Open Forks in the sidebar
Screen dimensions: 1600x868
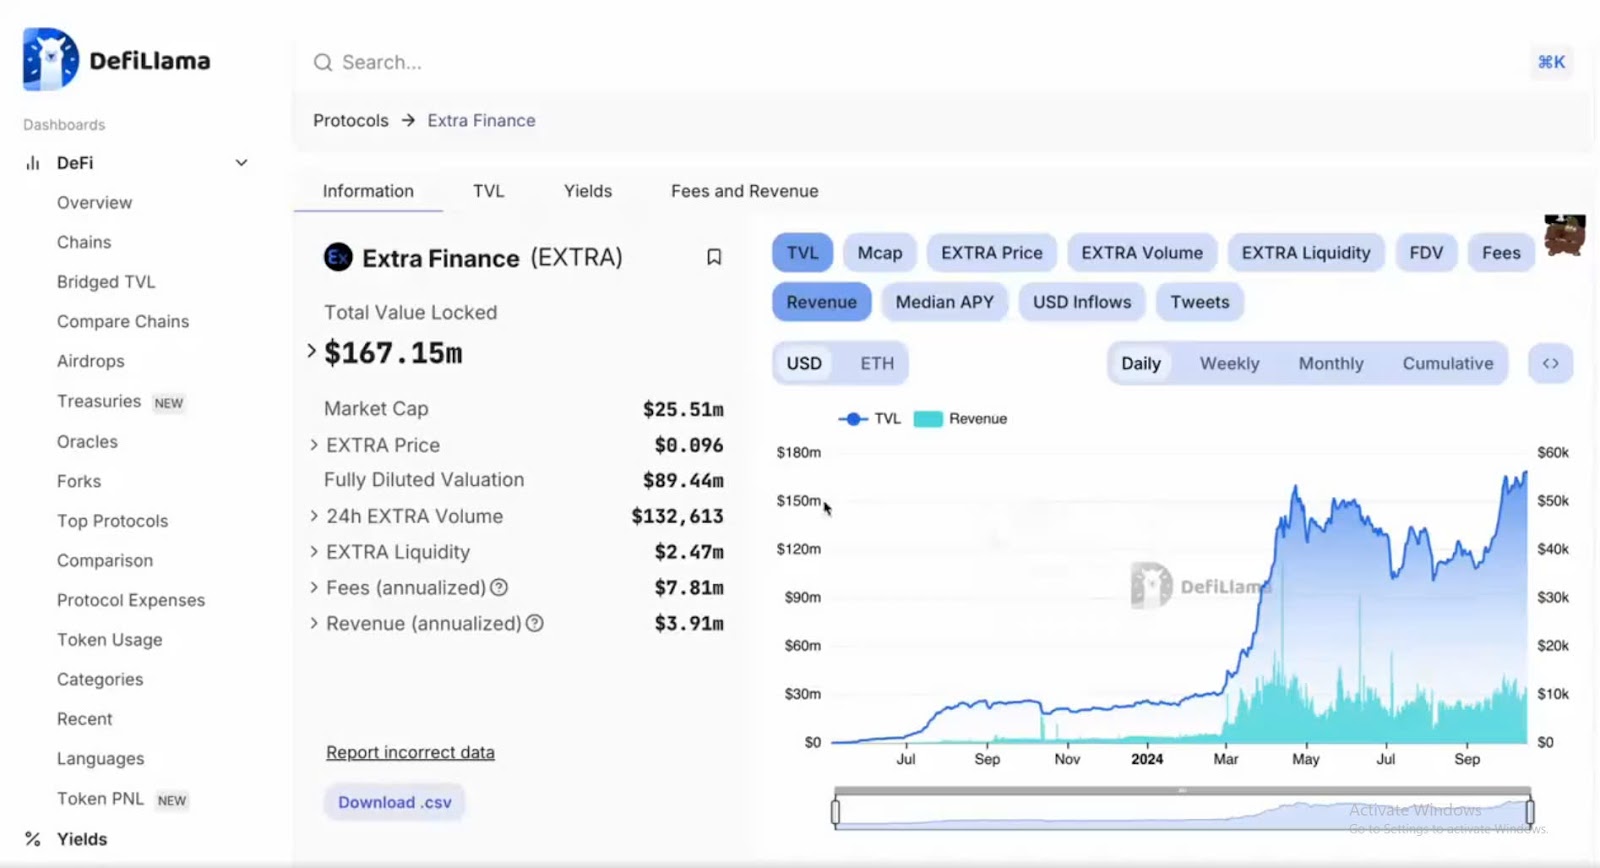(79, 481)
